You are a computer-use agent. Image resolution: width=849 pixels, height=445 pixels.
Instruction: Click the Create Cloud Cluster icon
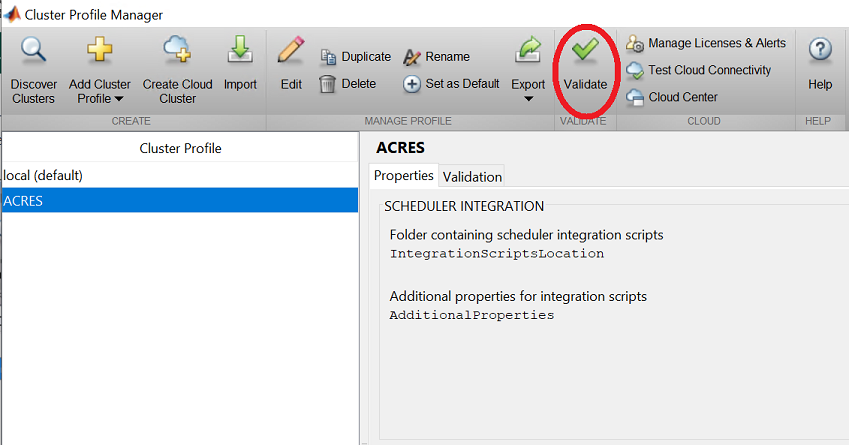(x=177, y=49)
